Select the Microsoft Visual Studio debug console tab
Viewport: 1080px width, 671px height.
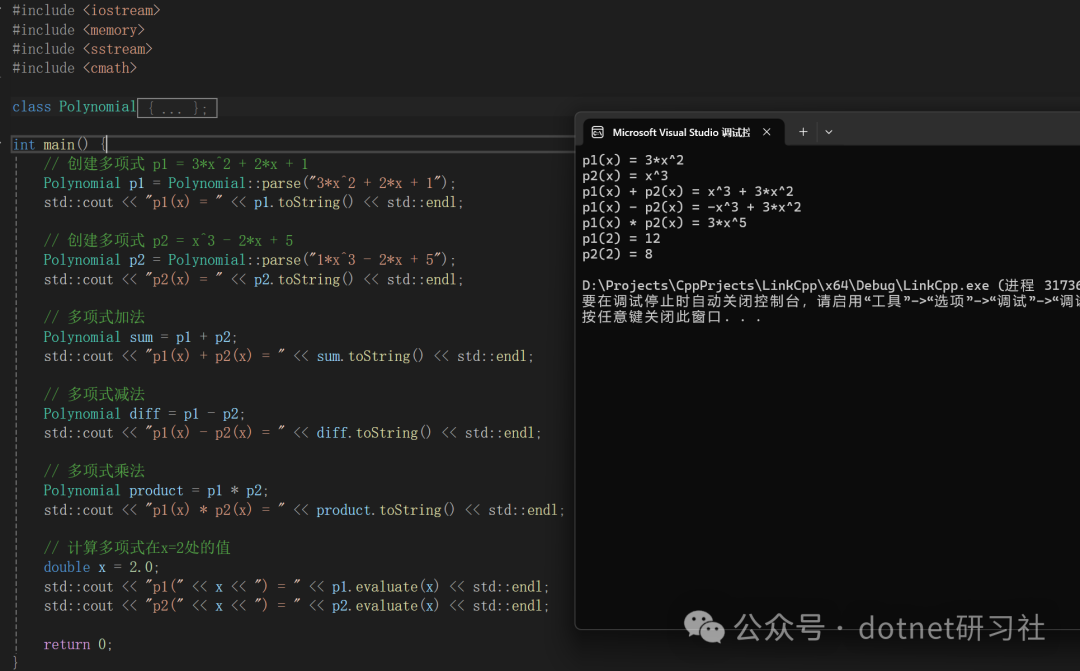pos(683,132)
